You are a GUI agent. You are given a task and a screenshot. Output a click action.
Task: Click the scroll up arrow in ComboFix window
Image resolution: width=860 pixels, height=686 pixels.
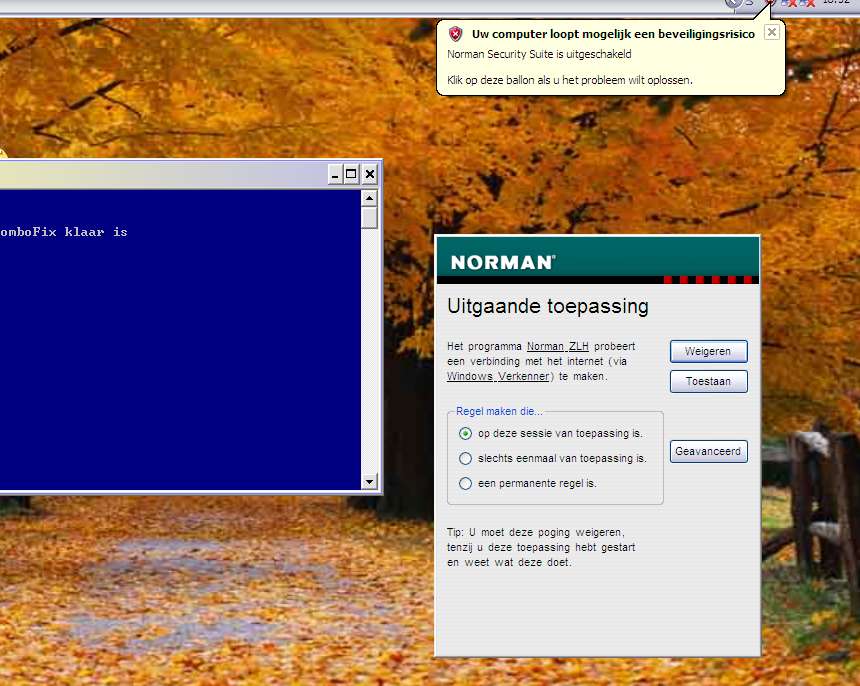pyautogui.click(x=370, y=198)
